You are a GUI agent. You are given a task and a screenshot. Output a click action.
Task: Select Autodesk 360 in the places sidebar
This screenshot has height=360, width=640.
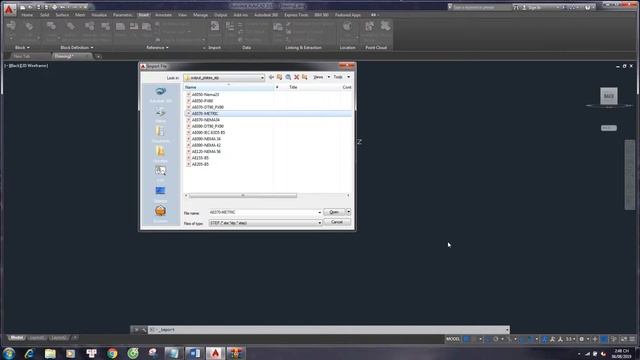click(x=160, y=94)
